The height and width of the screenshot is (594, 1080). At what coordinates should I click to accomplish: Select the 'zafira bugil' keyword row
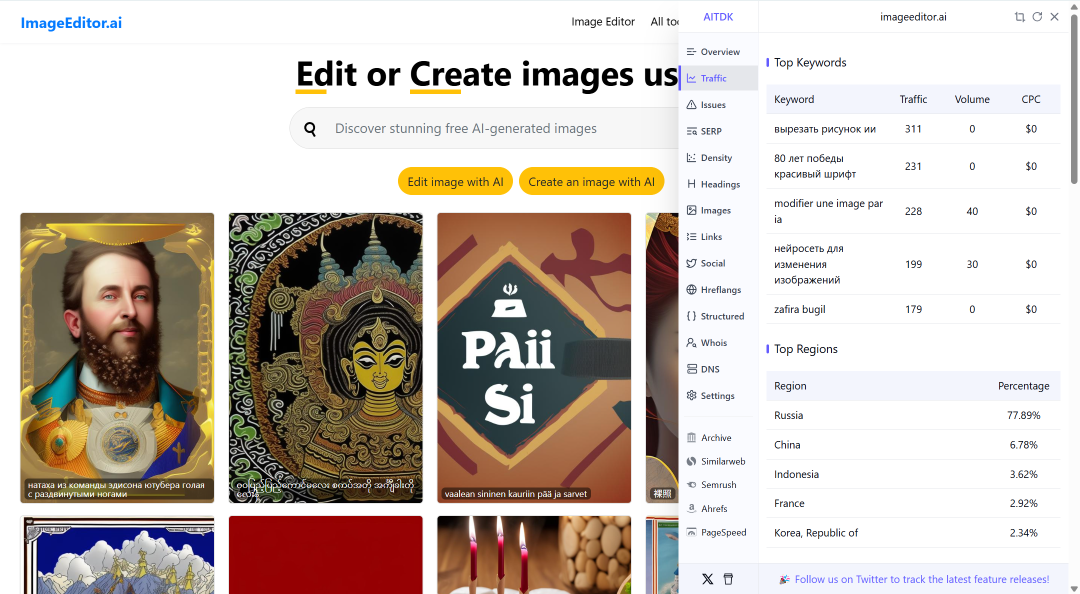coord(913,309)
